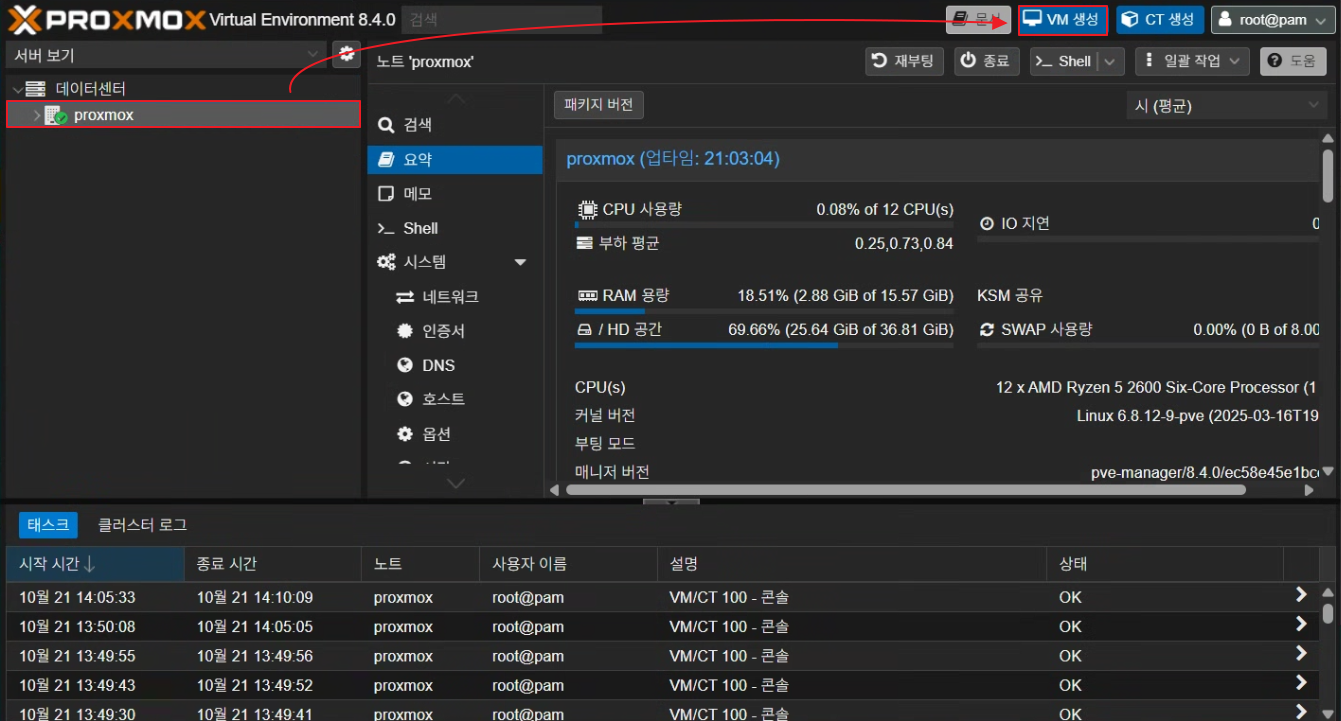
Task: Switch to the 태스크 tab
Action: pyautogui.click(x=48, y=525)
